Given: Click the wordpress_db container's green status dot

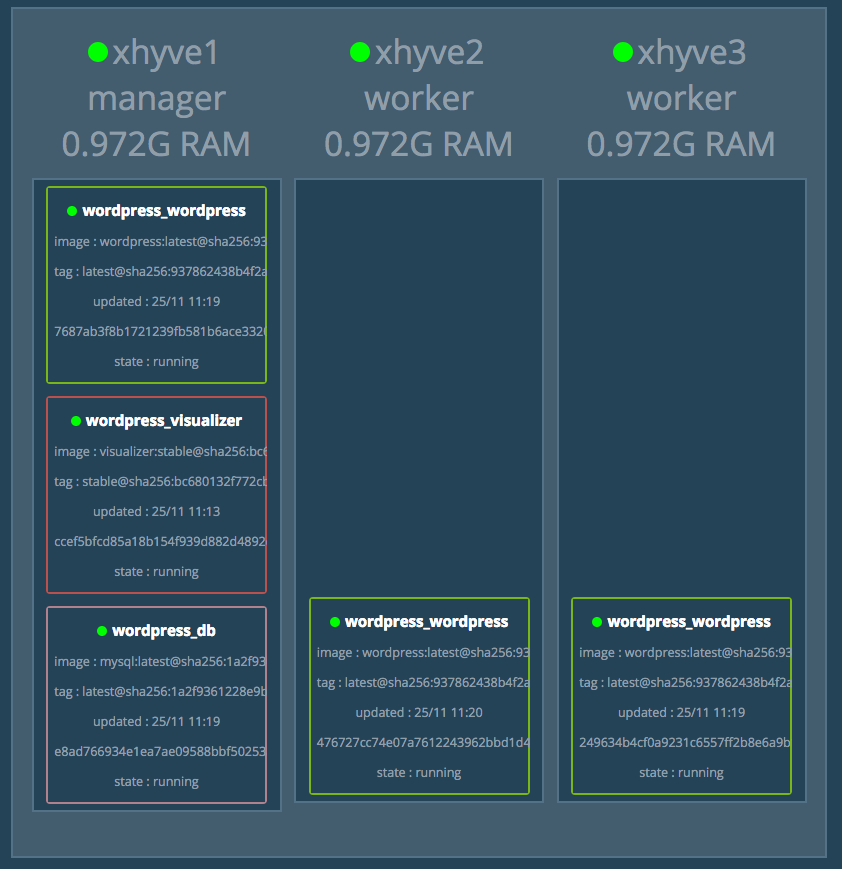Looking at the screenshot, I should click(x=102, y=631).
